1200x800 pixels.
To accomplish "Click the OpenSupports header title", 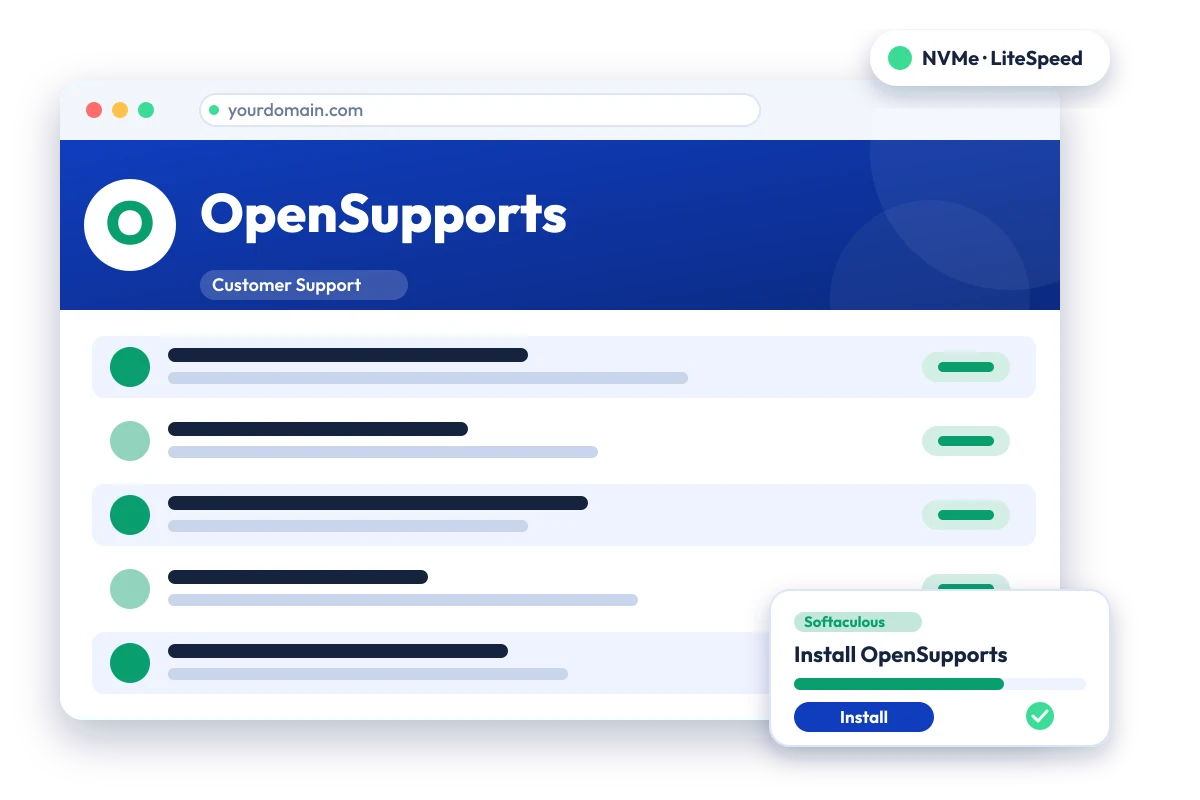I will [x=384, y=216].
